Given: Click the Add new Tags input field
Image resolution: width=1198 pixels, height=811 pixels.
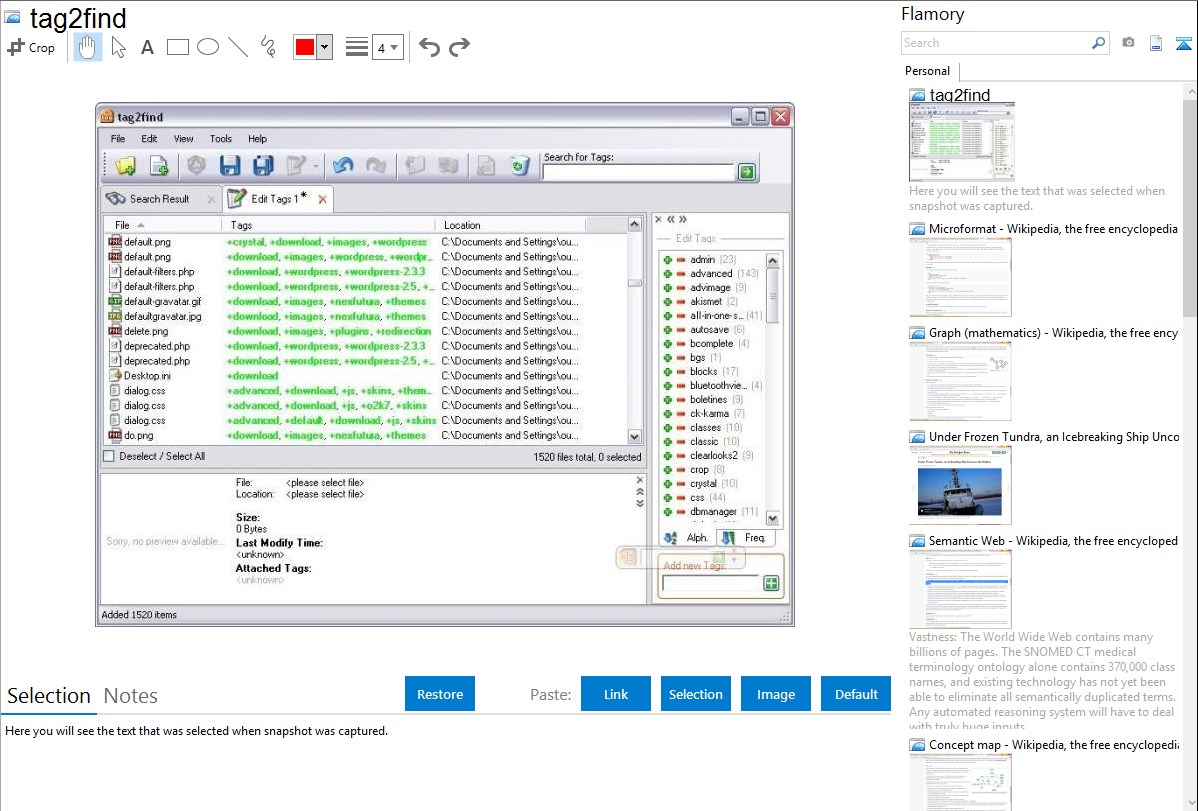Looking at the screenshot, I should (711, 584).
